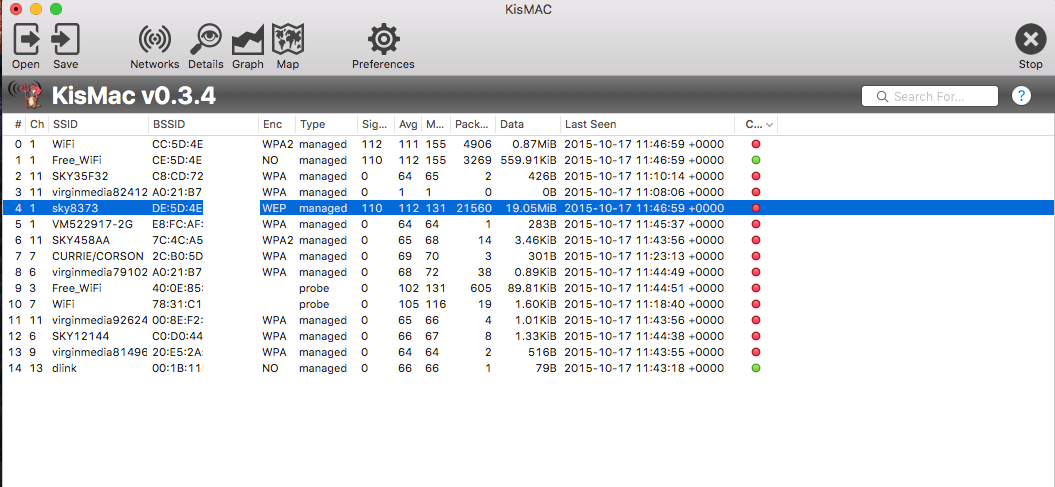Click last seen 11:43:18 timestamp
This screenshot has height=487, width=1055.
click(644, 368)
